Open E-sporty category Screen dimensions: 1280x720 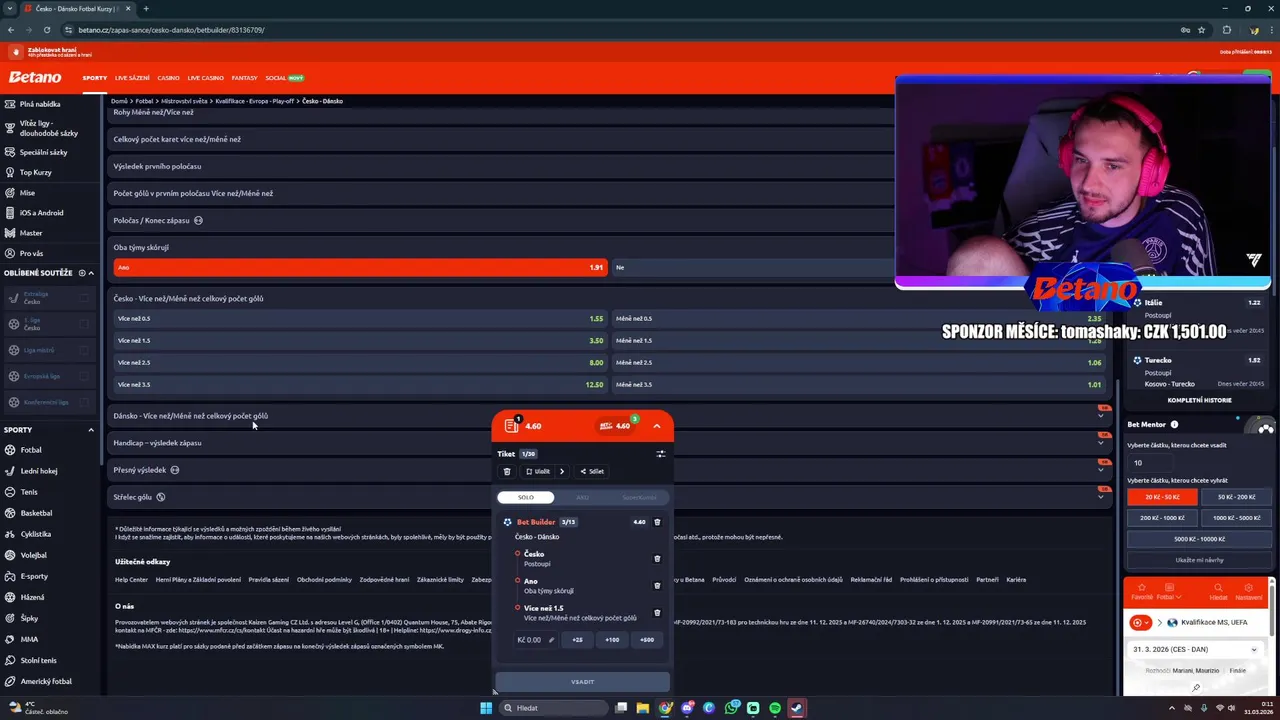click(x=34, y=576)
